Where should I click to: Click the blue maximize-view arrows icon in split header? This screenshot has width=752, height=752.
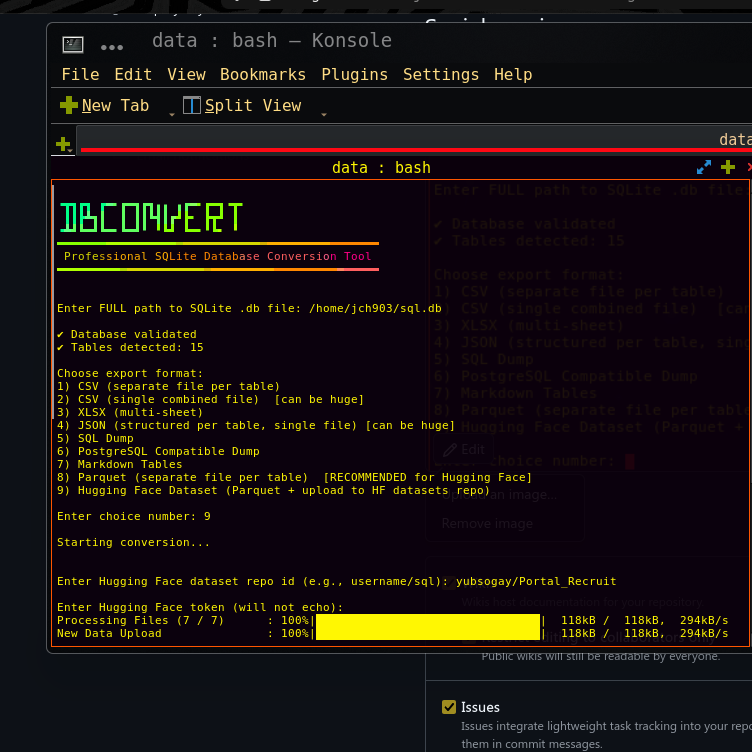pos(704,167)
